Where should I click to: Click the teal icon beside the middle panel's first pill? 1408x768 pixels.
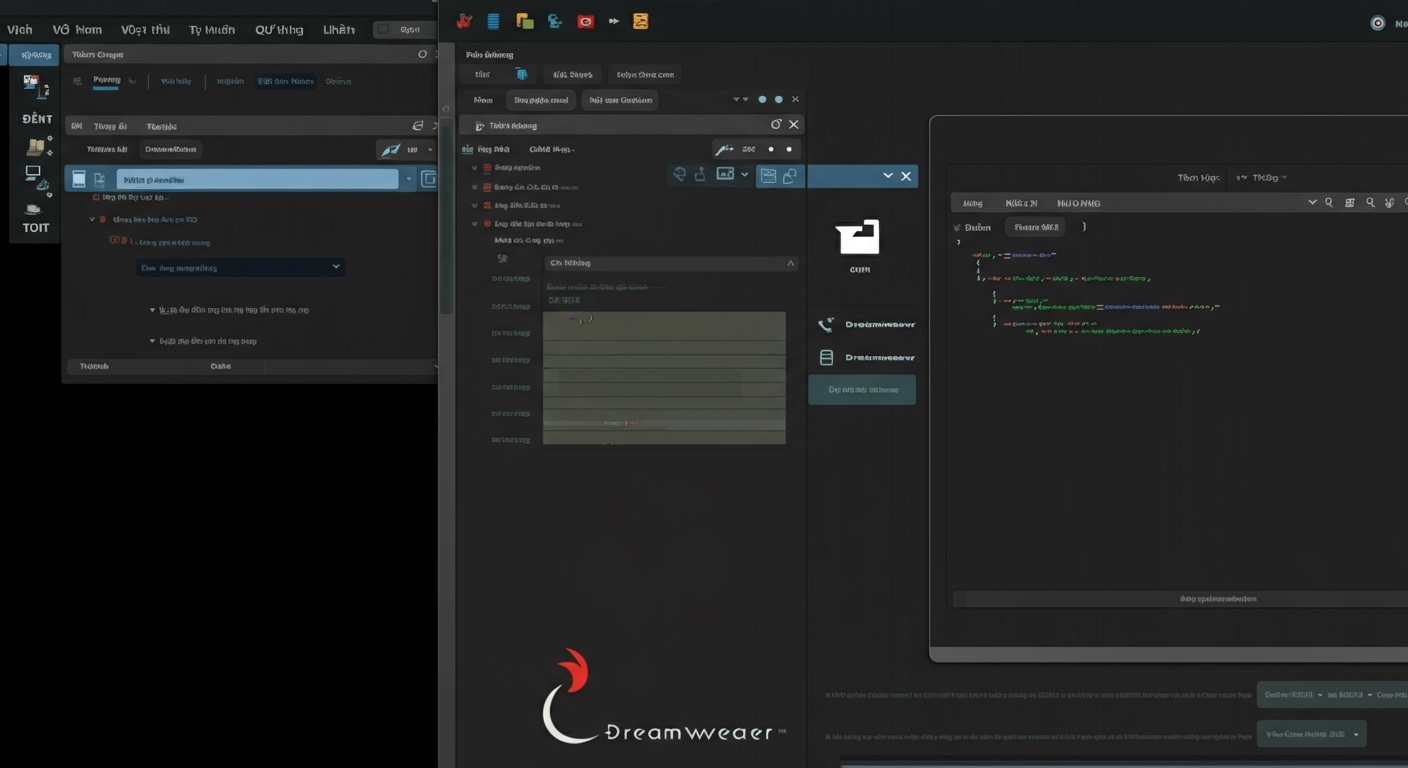[521, 74]
